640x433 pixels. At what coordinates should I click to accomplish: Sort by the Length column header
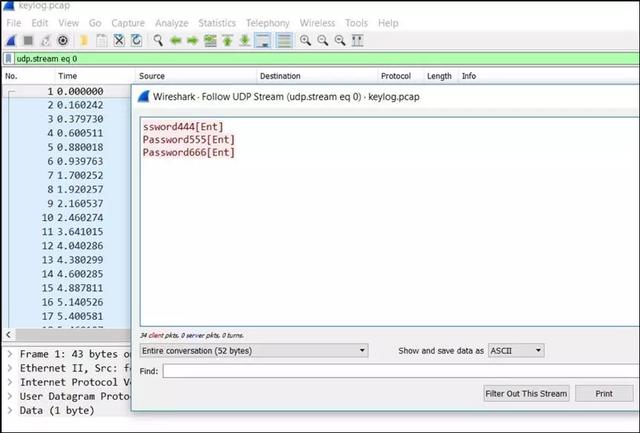(440, 76)
